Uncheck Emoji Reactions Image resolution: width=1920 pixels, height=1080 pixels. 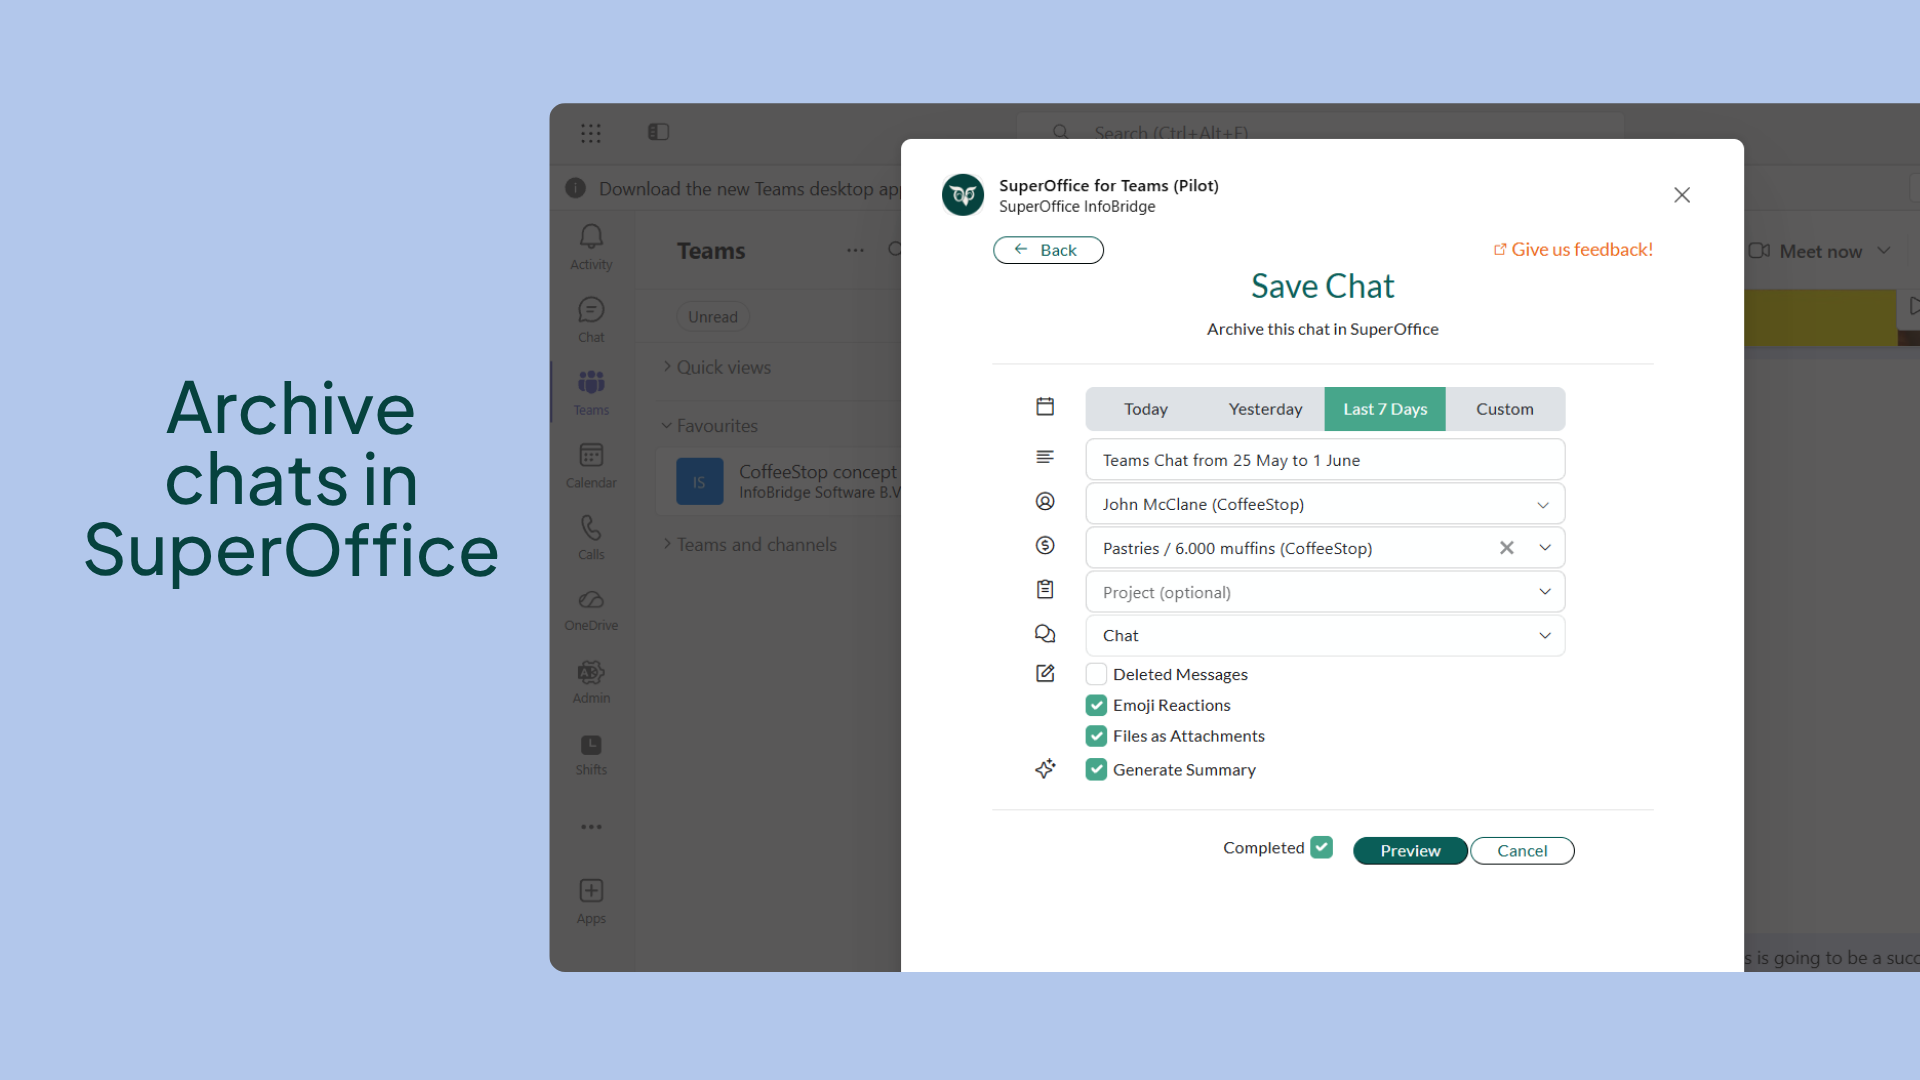1096,705
